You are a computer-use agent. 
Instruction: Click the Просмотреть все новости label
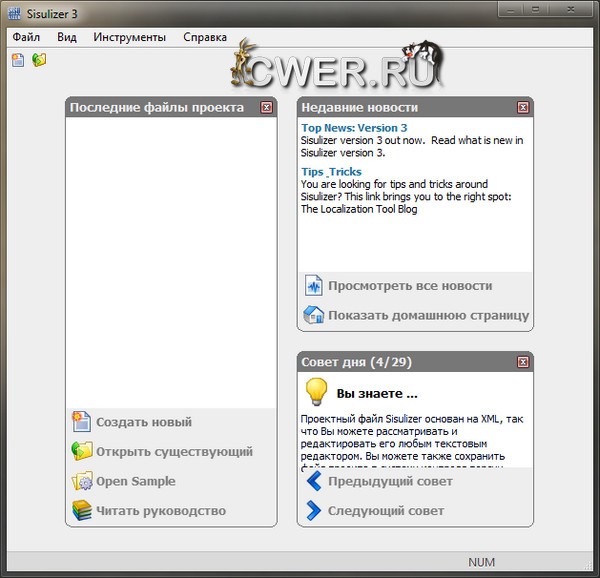tap(410, 286)
